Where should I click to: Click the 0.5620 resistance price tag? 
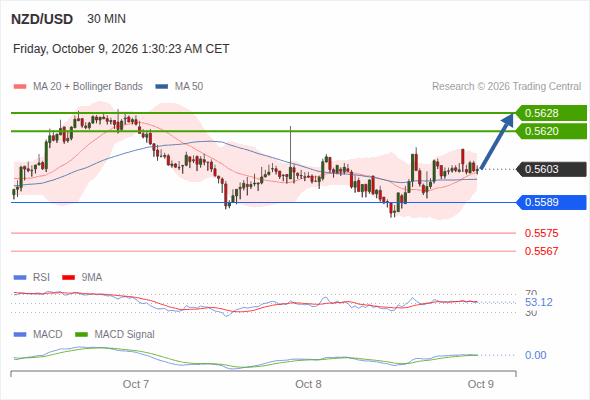[x=551, y=131]
